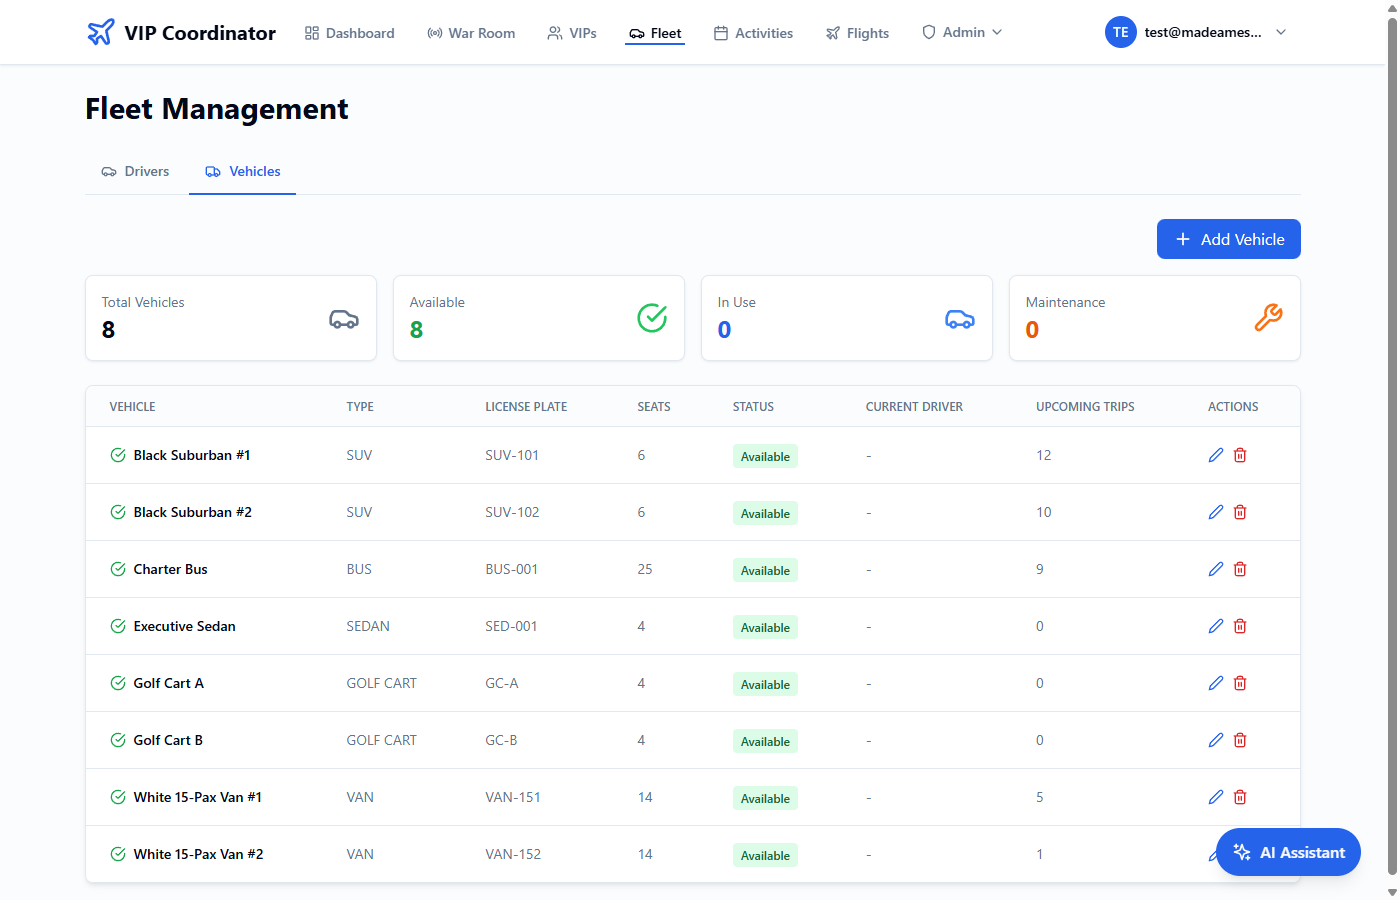This screenshot has height=900, width=1400.
Task: Click the Maintenance stats card
Action: tap(1154, 318)
